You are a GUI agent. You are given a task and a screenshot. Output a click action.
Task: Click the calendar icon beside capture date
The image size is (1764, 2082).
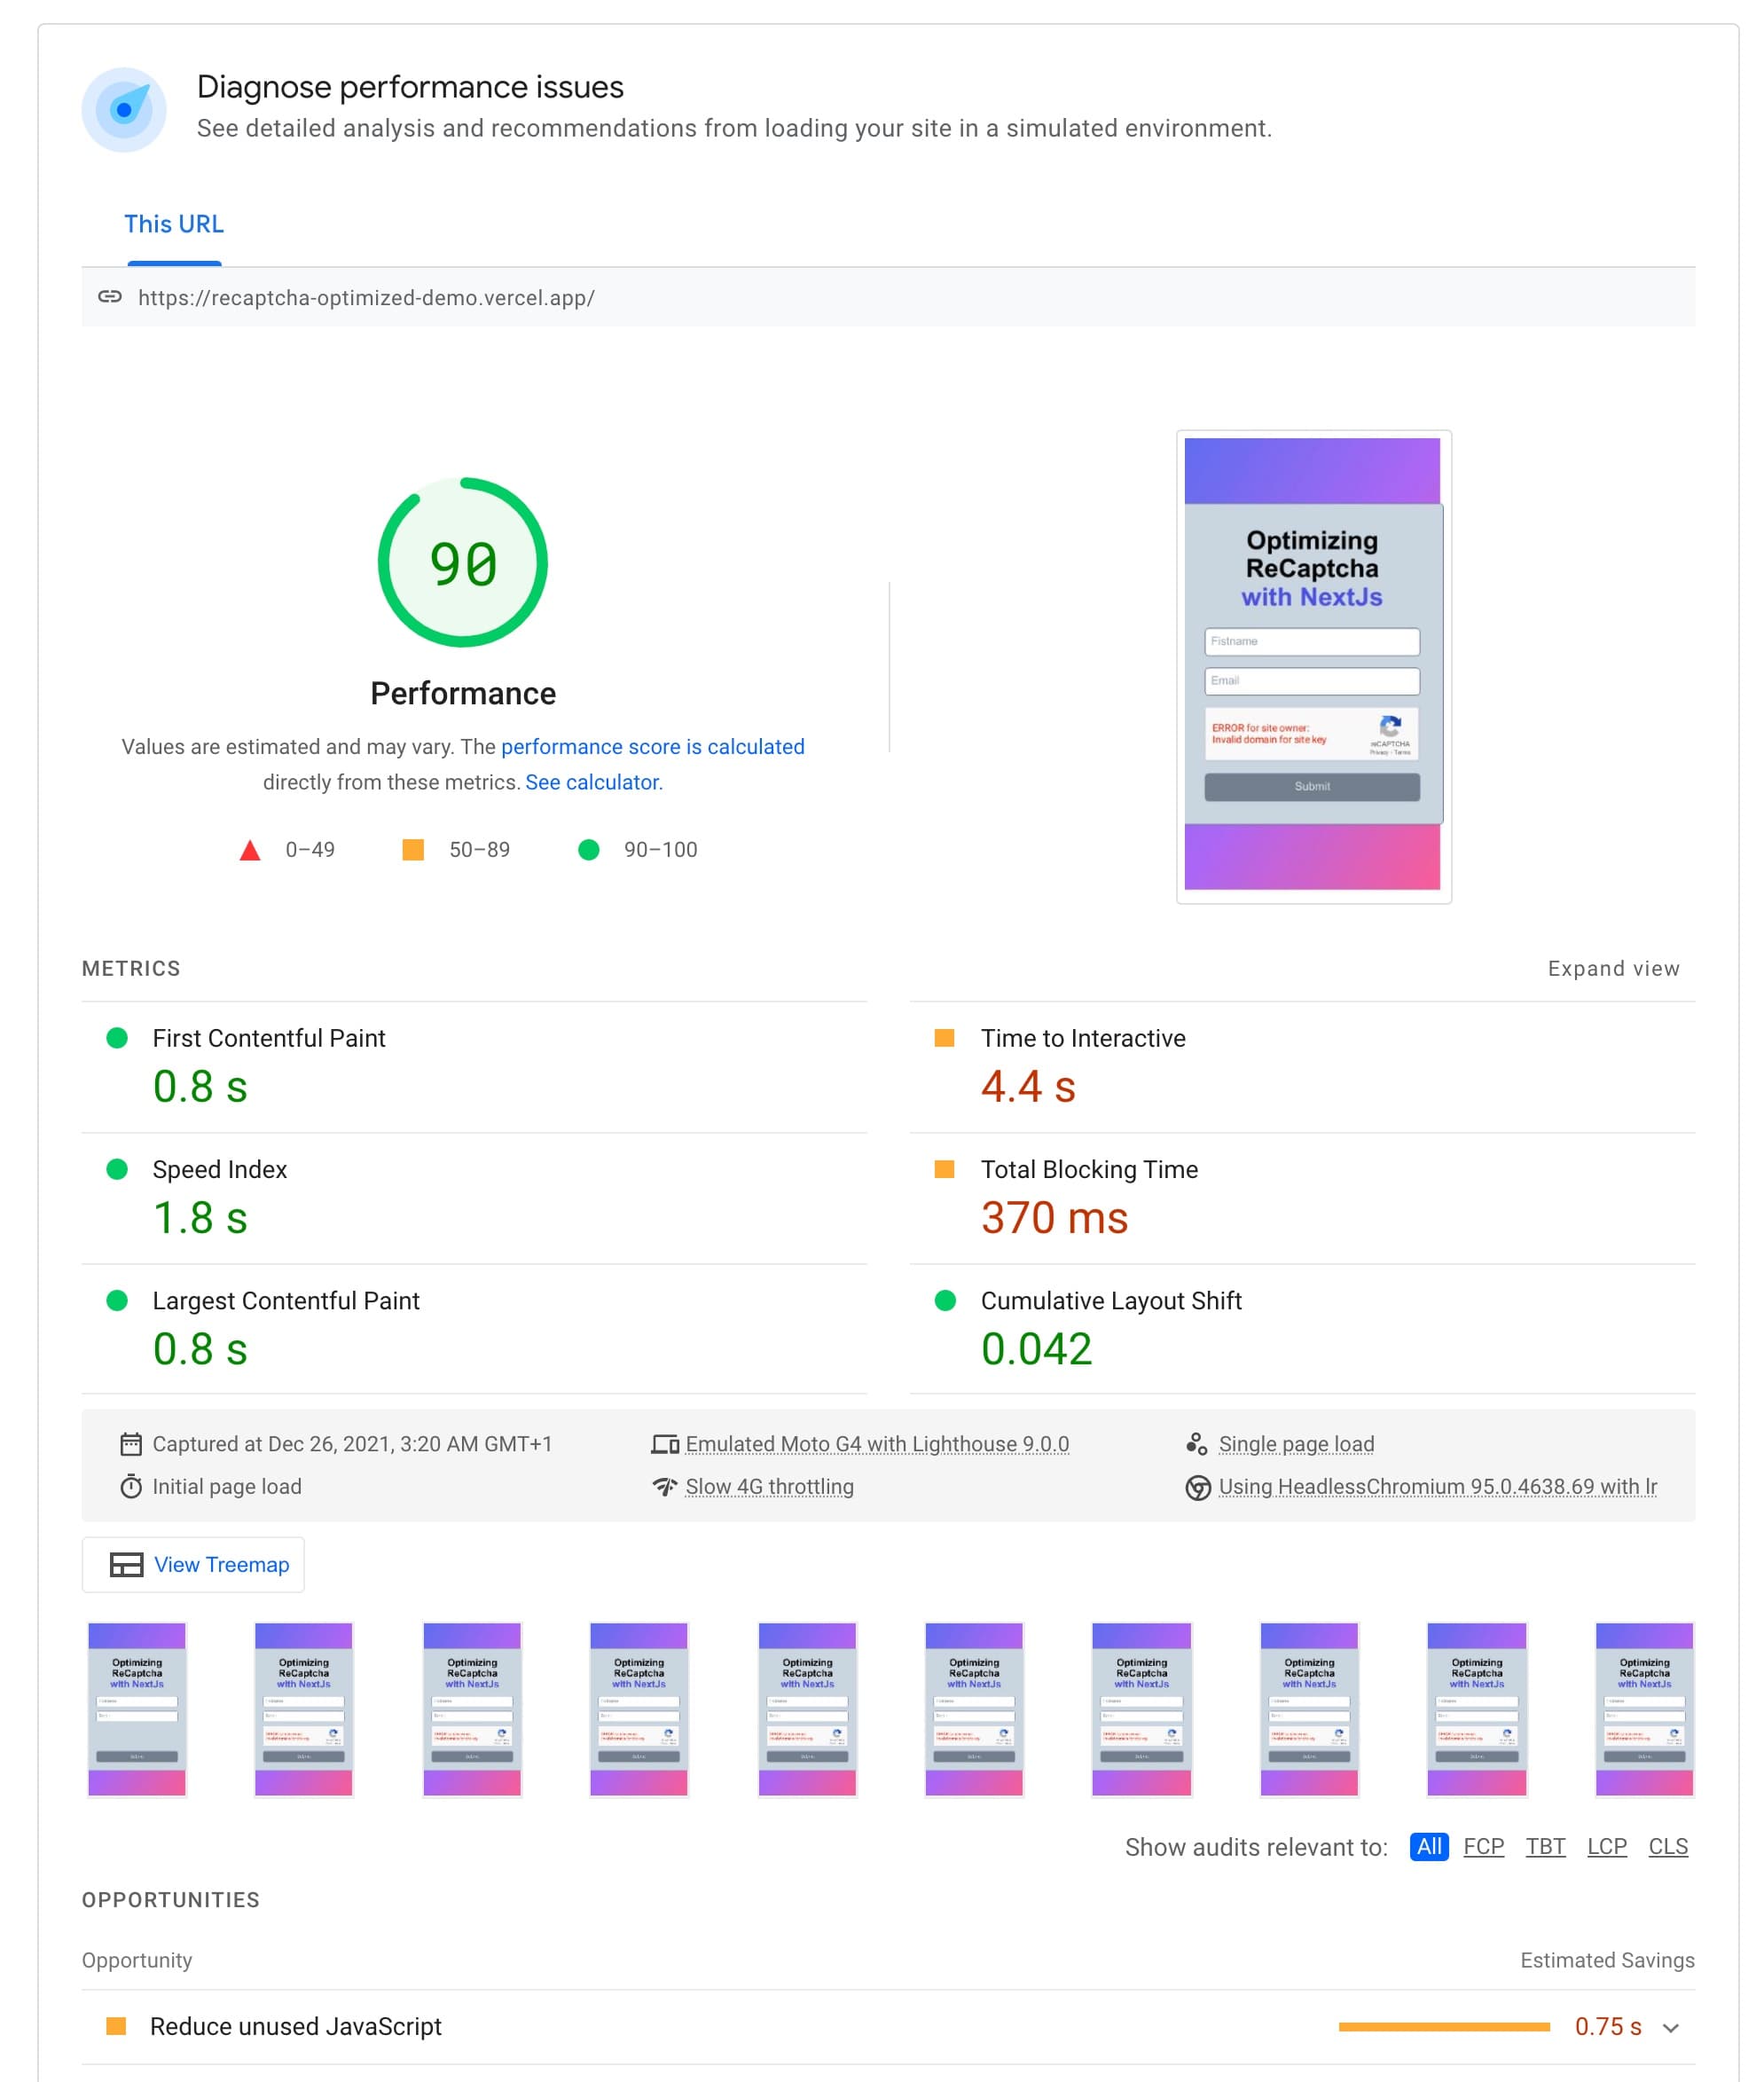click(x=131, y=1444)
